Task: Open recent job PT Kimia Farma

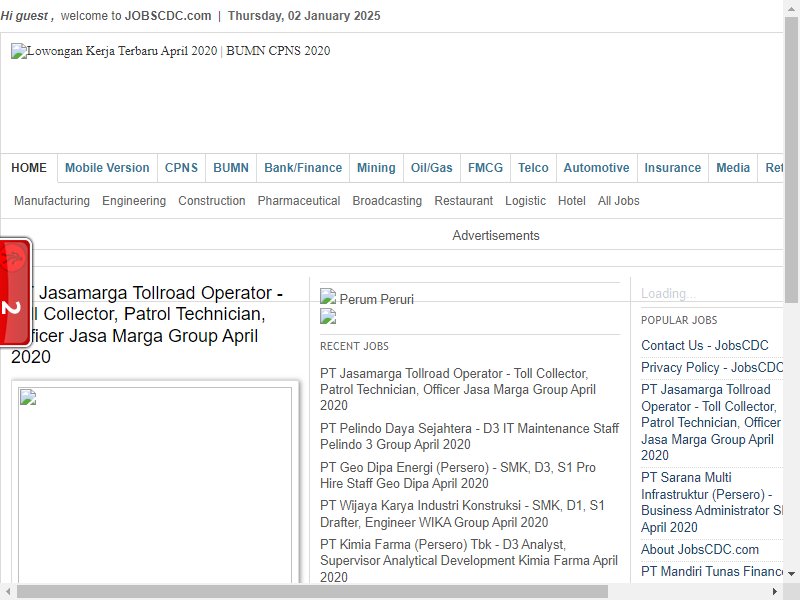Action: 468,560
